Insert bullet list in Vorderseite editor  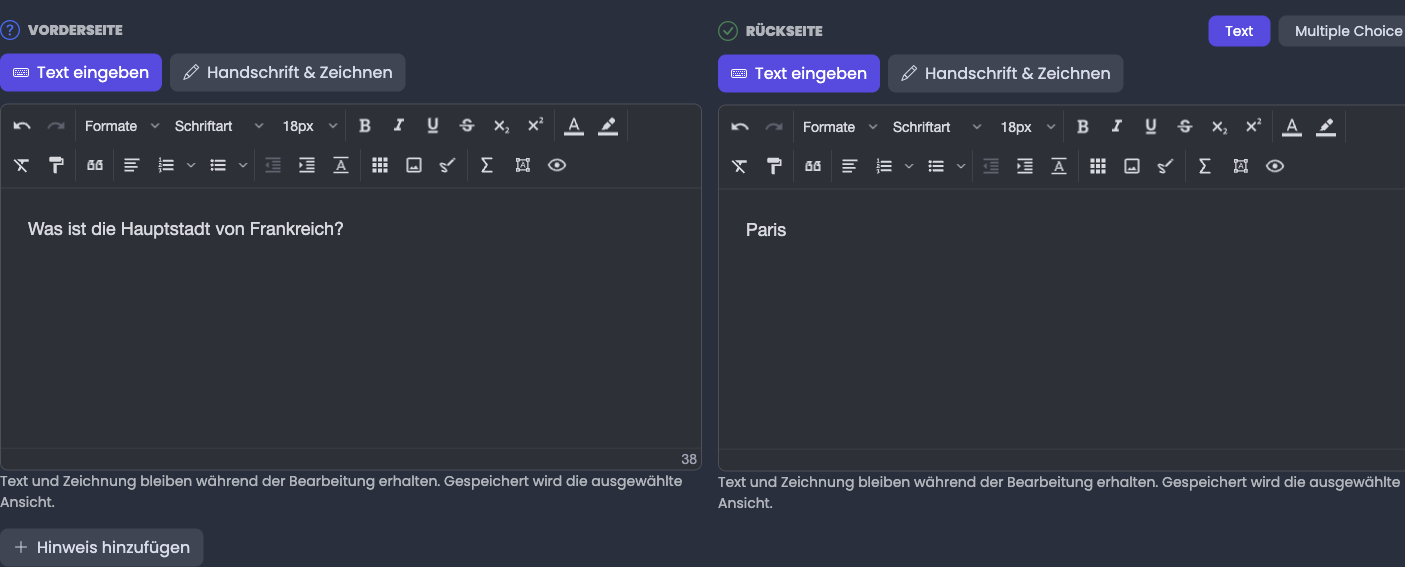coord(218,166)
